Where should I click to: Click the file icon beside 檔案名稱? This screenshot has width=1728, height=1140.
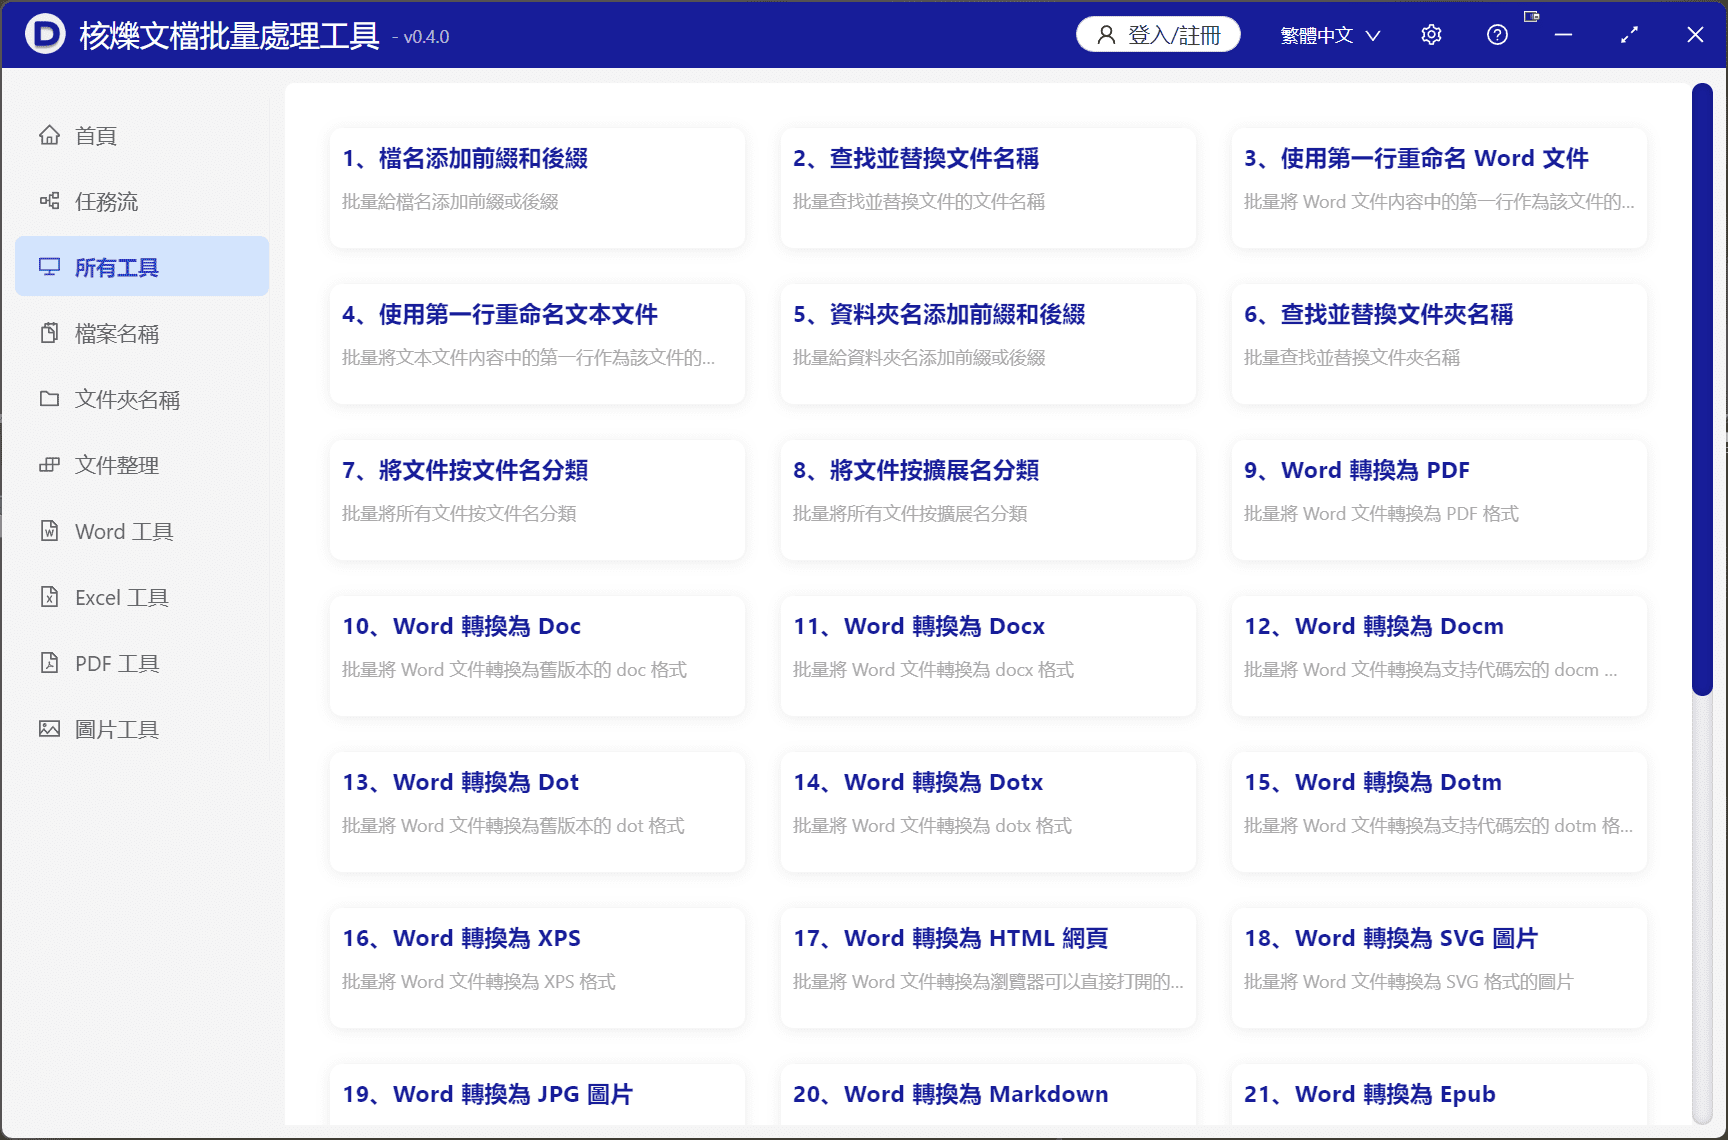pyautogui.click(x=49, y=333)
